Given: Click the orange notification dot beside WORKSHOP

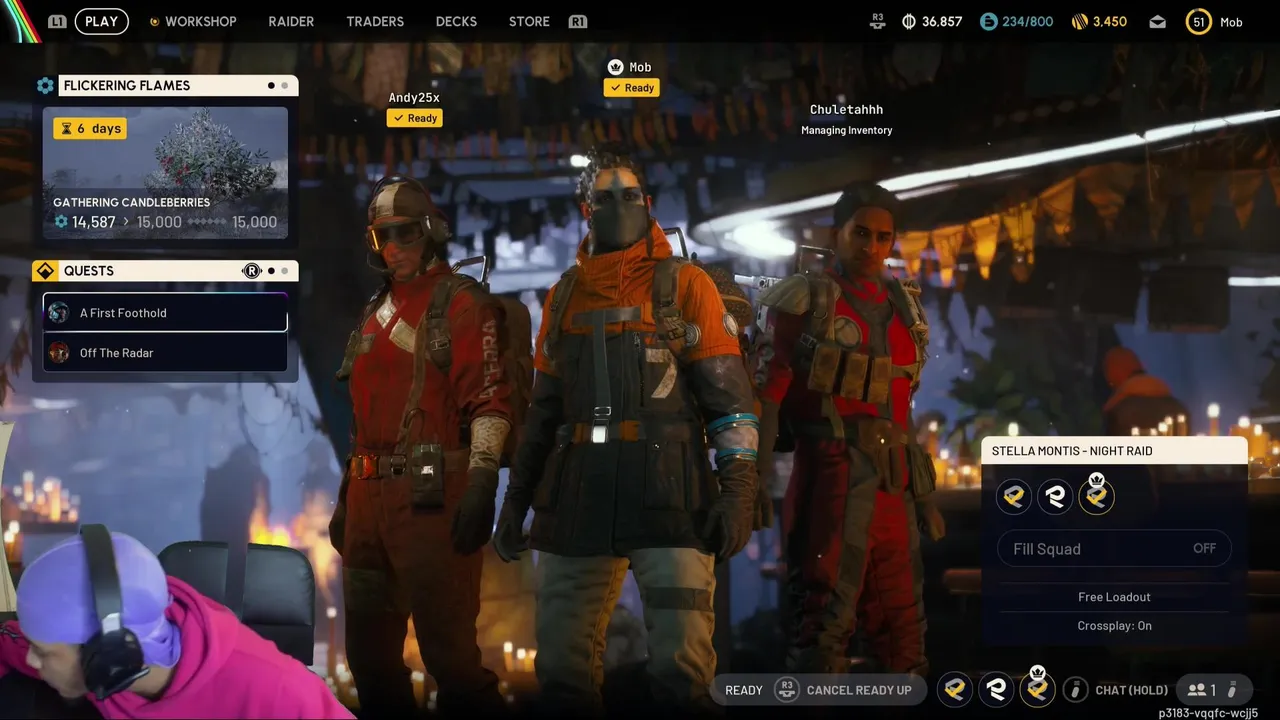Looking at the screenshot, I should tap(154, 21).
